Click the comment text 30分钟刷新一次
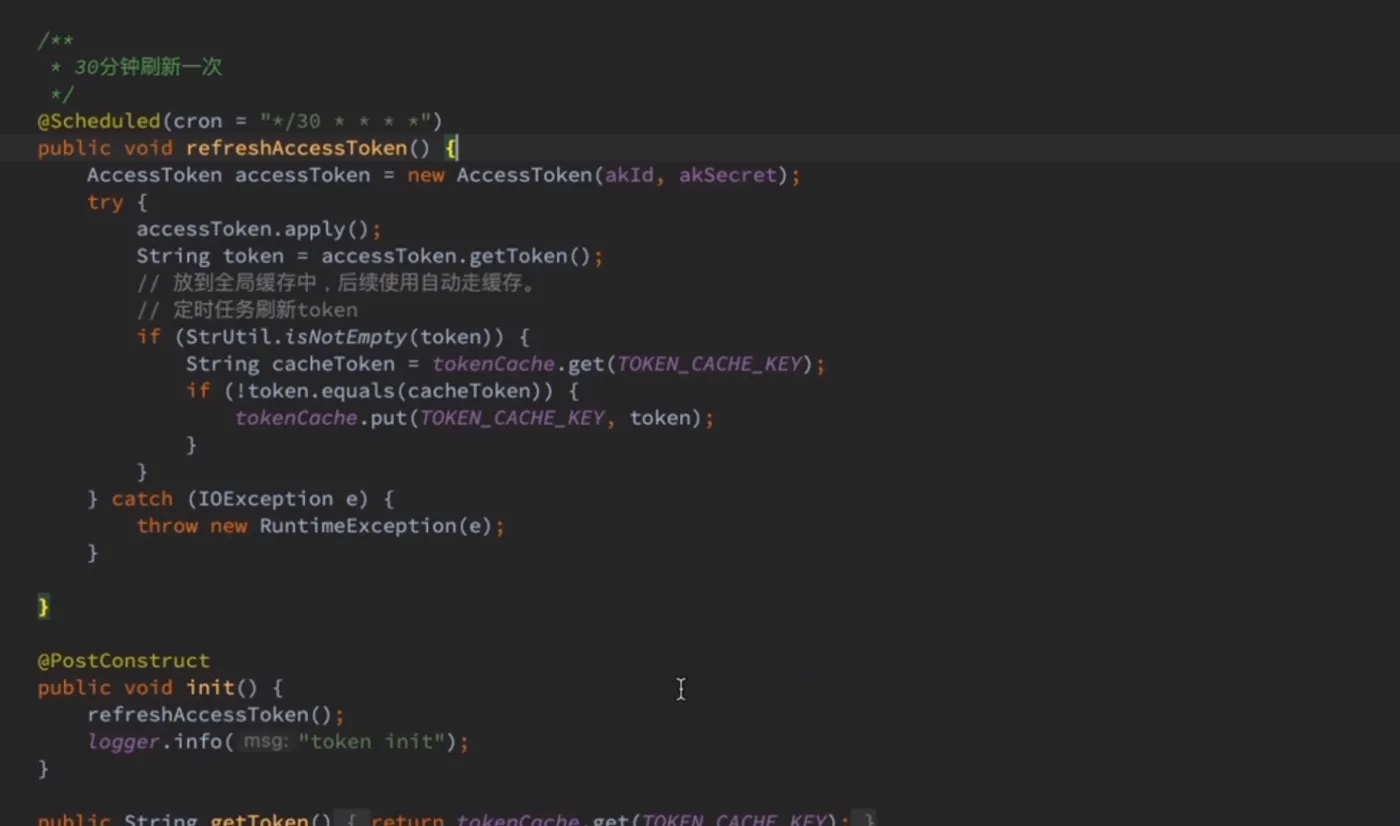This screenshot has width=1400, height=826. [148, 68]
